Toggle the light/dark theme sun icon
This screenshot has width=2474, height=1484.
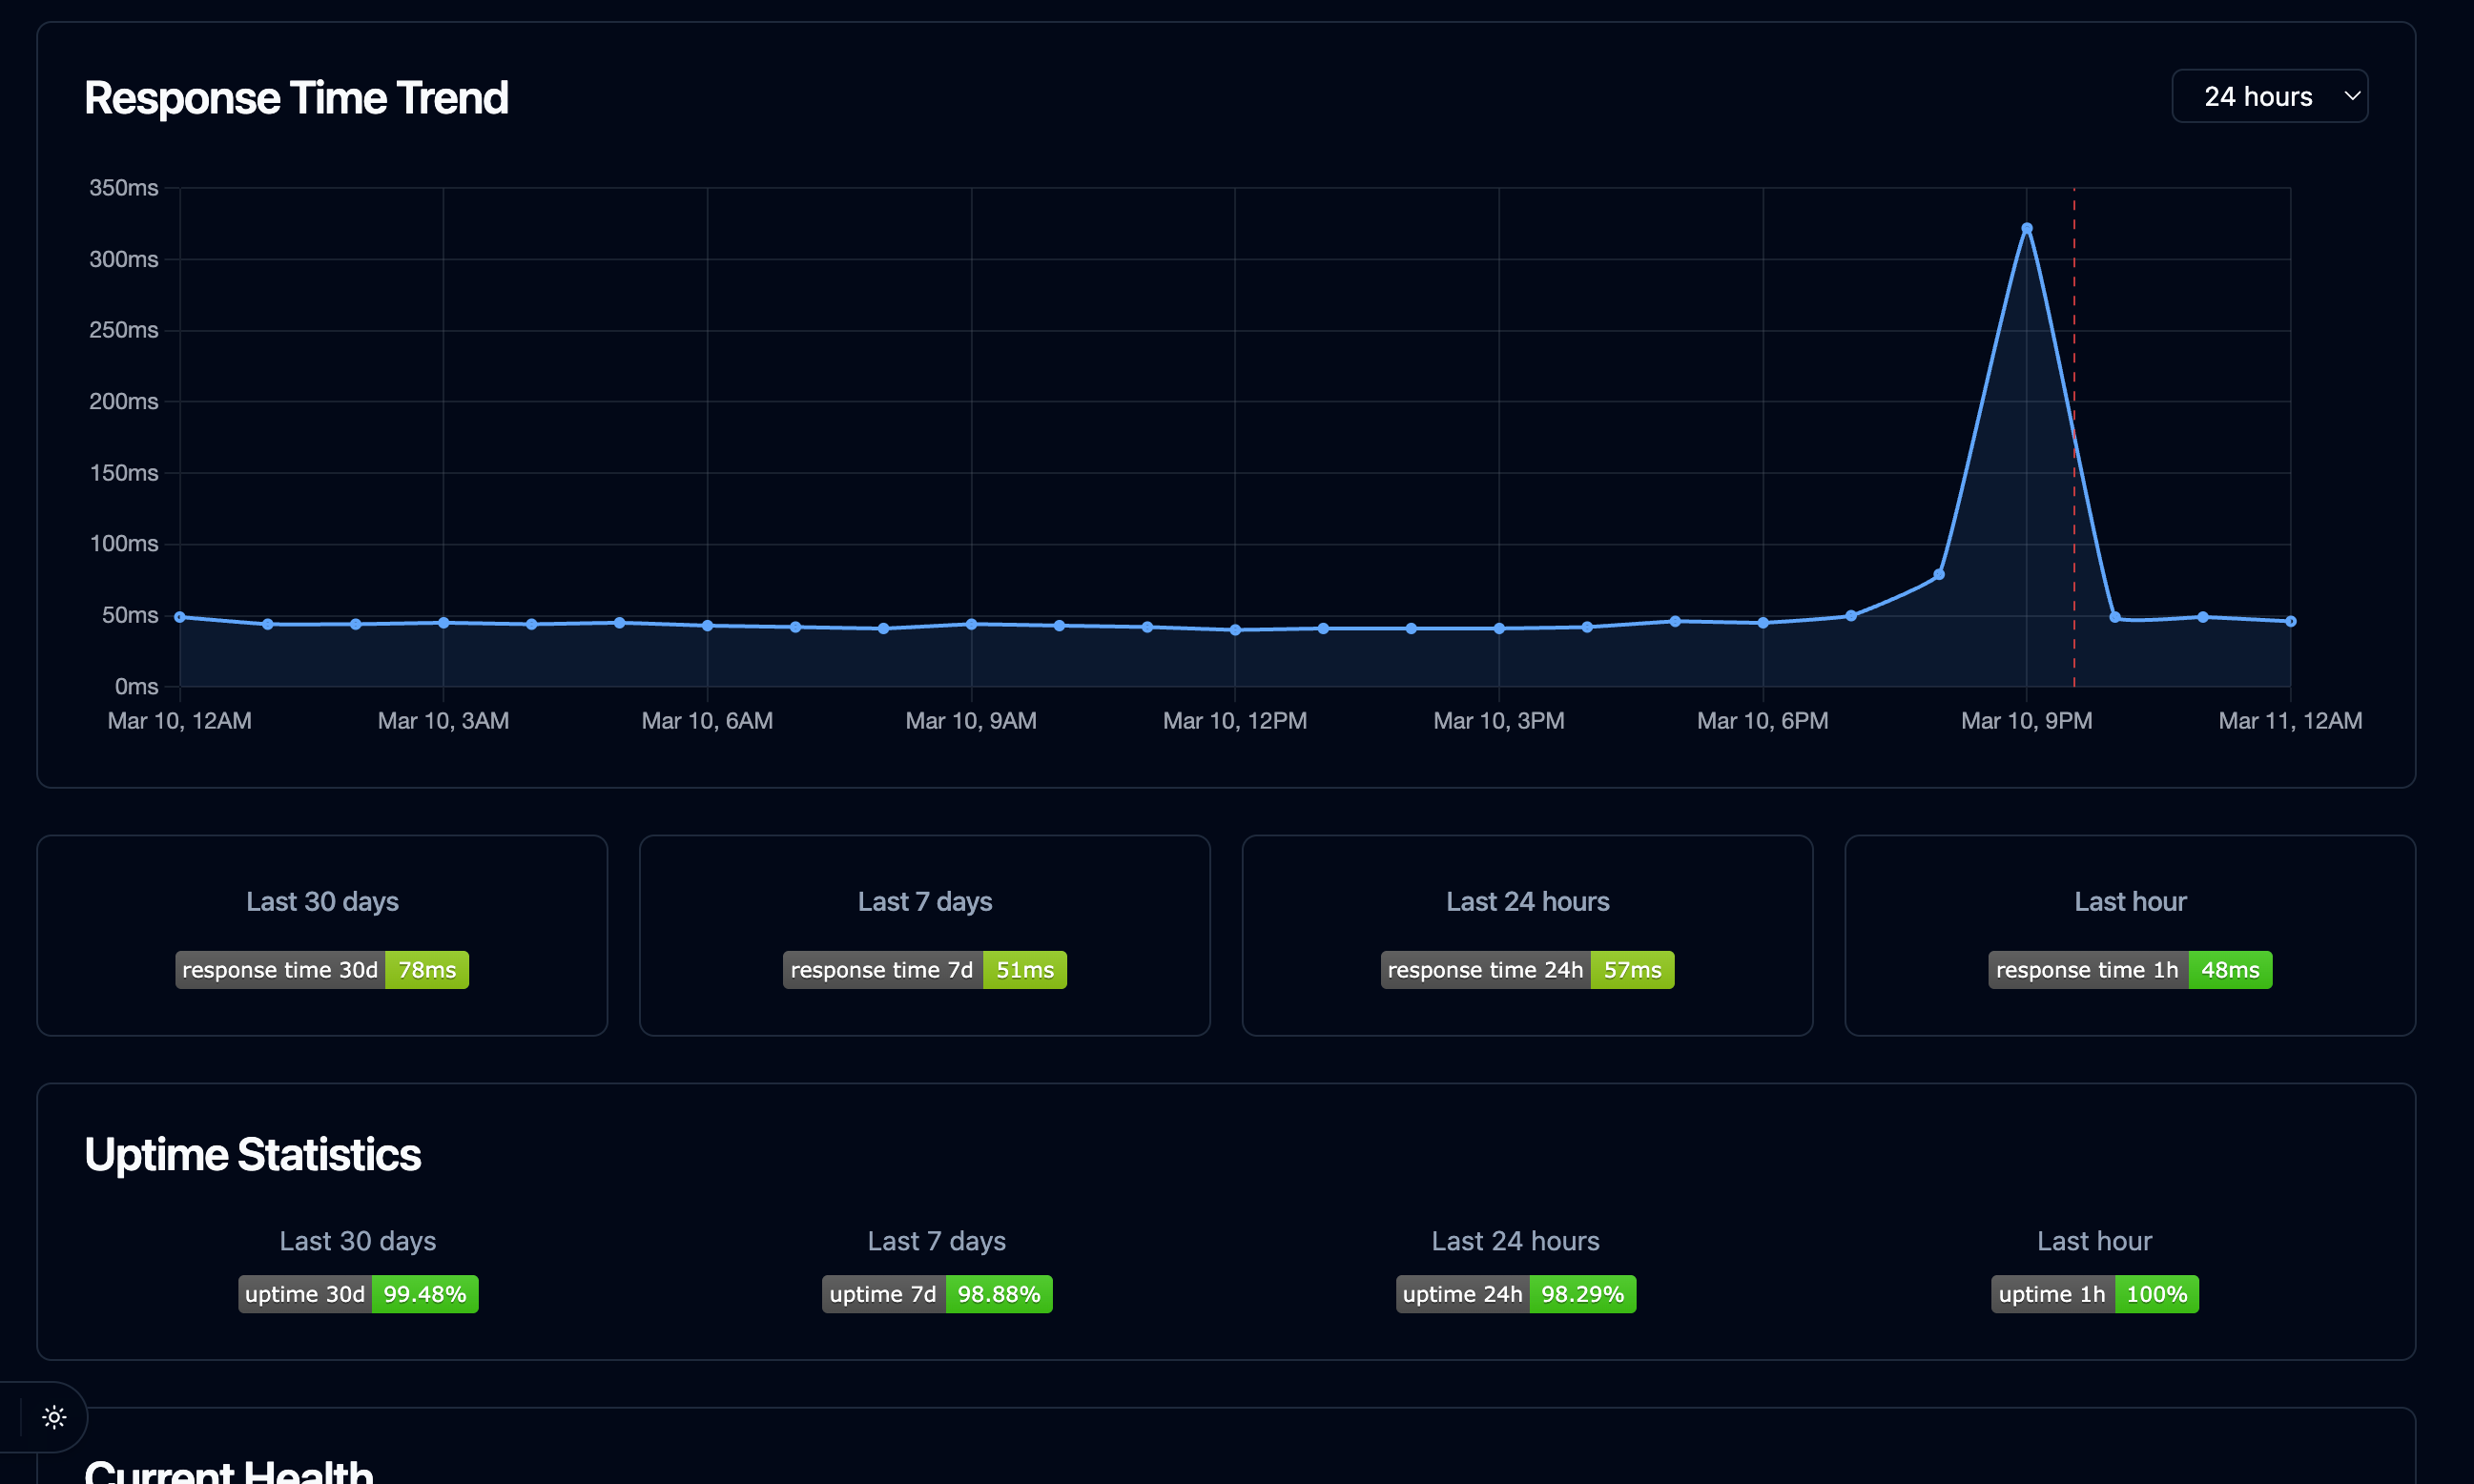coord(54,1417)
